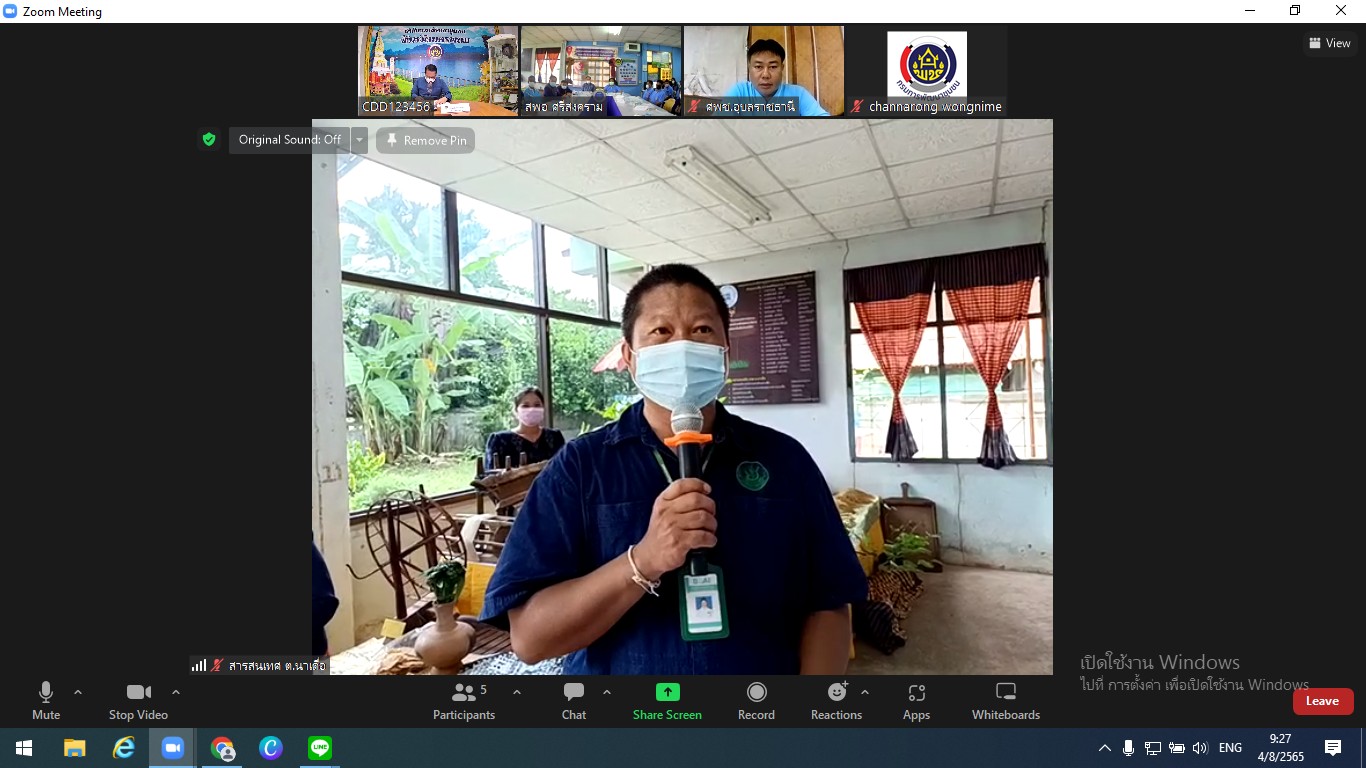Toggle the Original Sound: Off button

click(x=290, y=140)
